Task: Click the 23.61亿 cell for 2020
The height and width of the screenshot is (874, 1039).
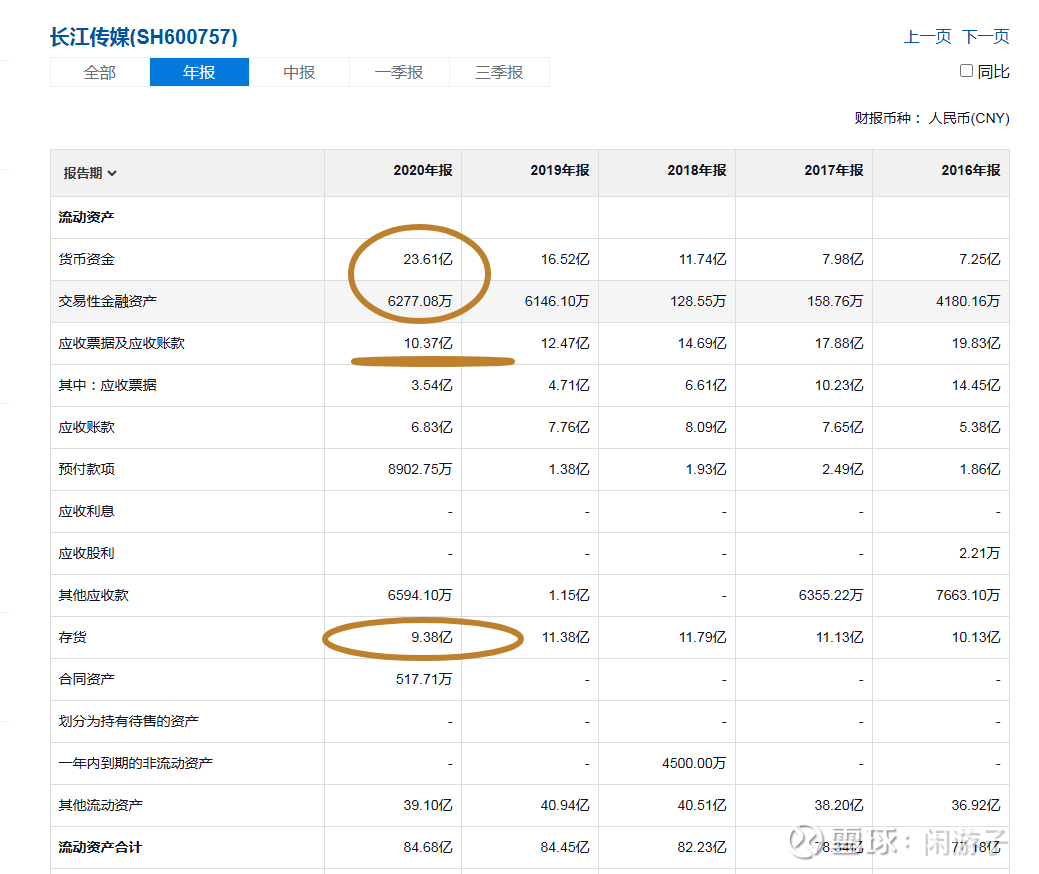Action: point(428,259)
